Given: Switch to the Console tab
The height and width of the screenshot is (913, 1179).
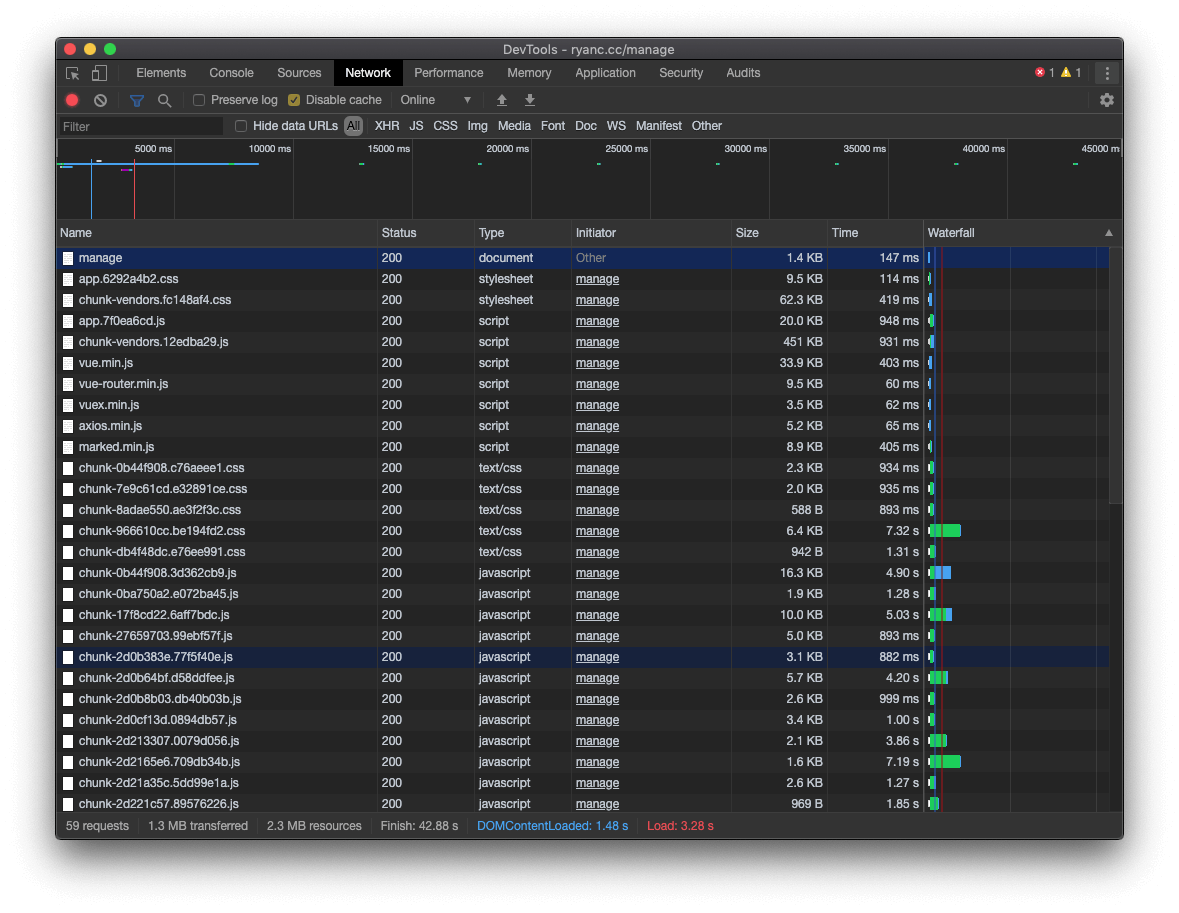Looking at the screenshot, I should tap(231, 73).
